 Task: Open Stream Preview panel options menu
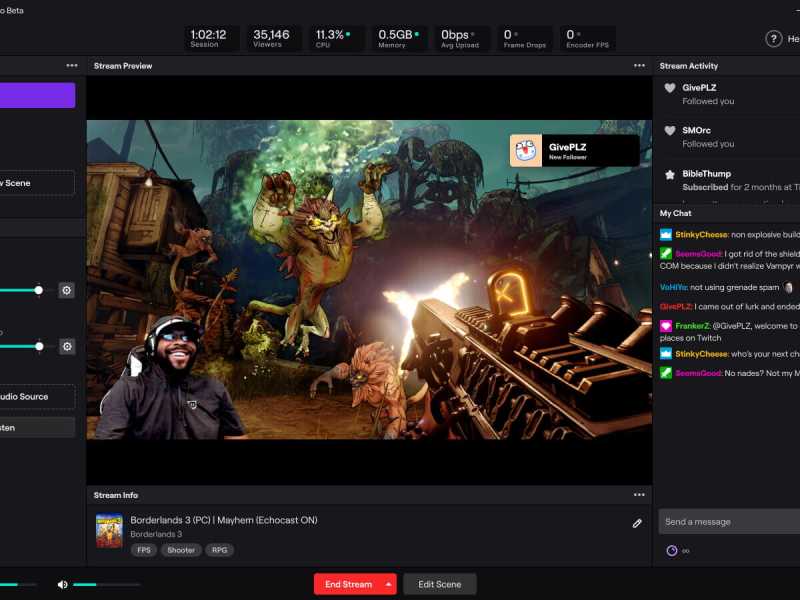coord(639,66)
